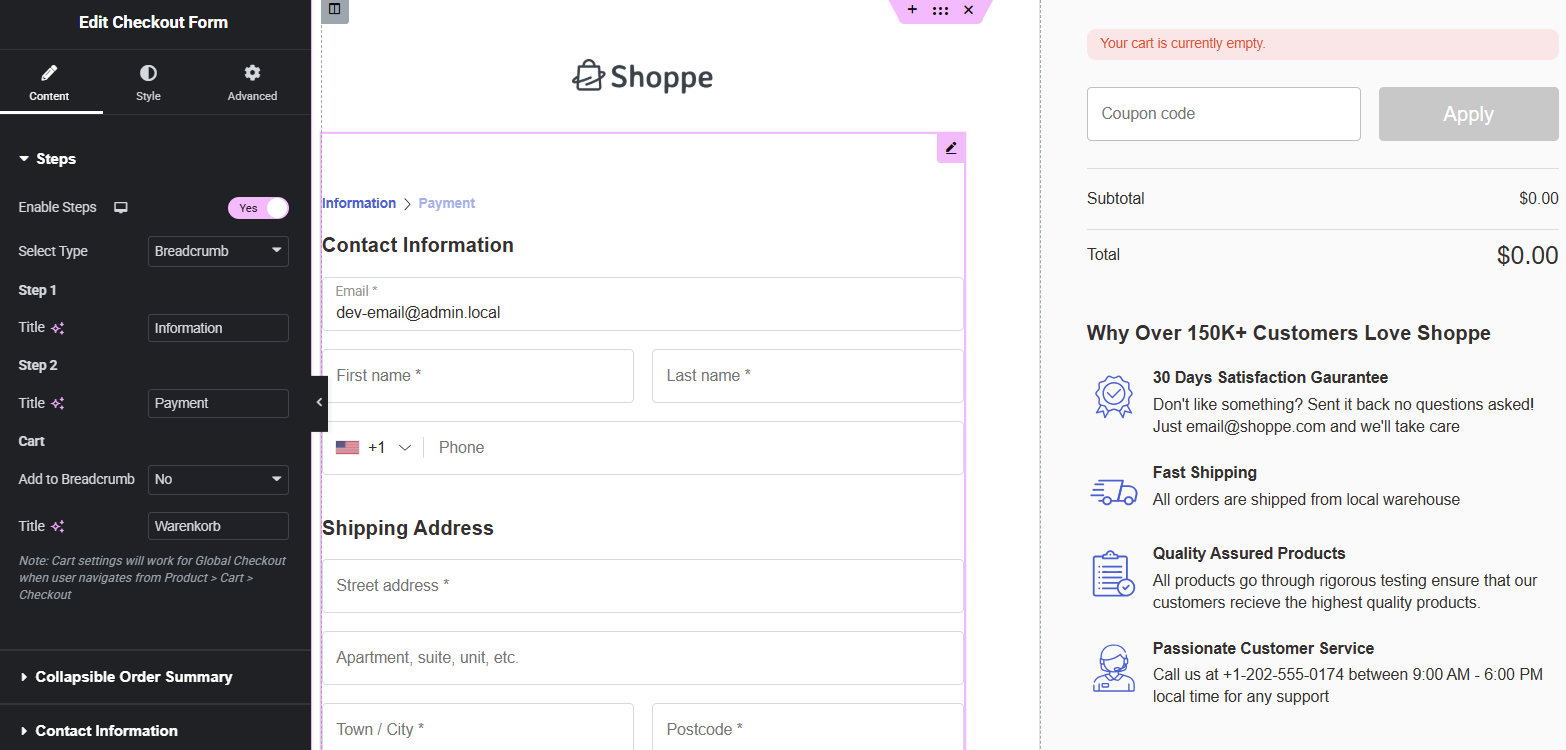
Task: Go to the Payment breadcrumb step
Action: (x=447, y=203)
